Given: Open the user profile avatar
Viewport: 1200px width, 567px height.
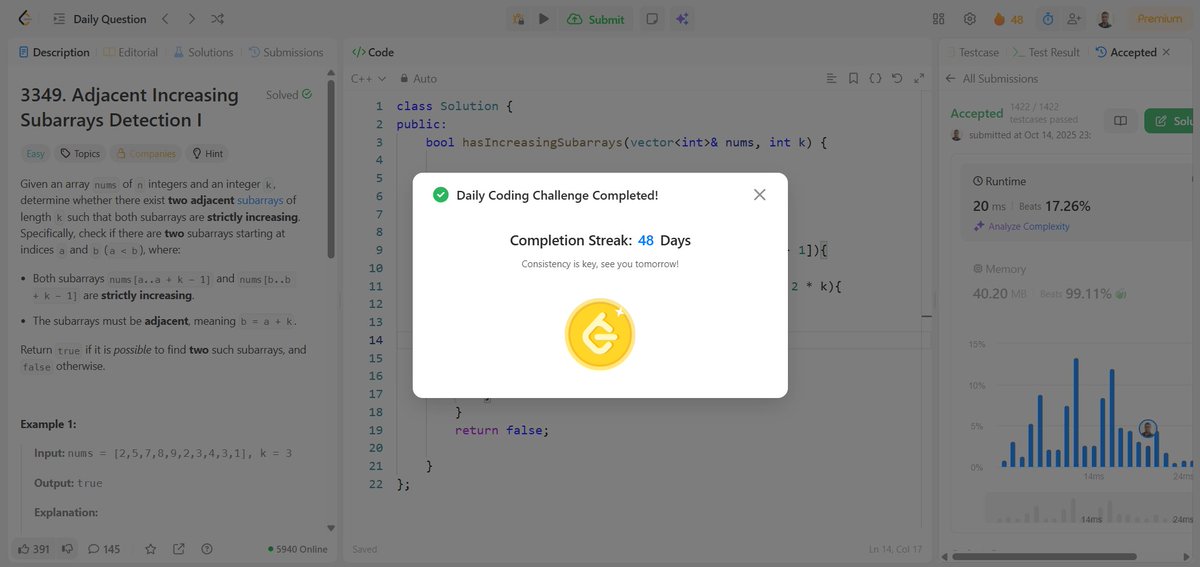Looking at the screenshot, I should (x=1105, y=19).
